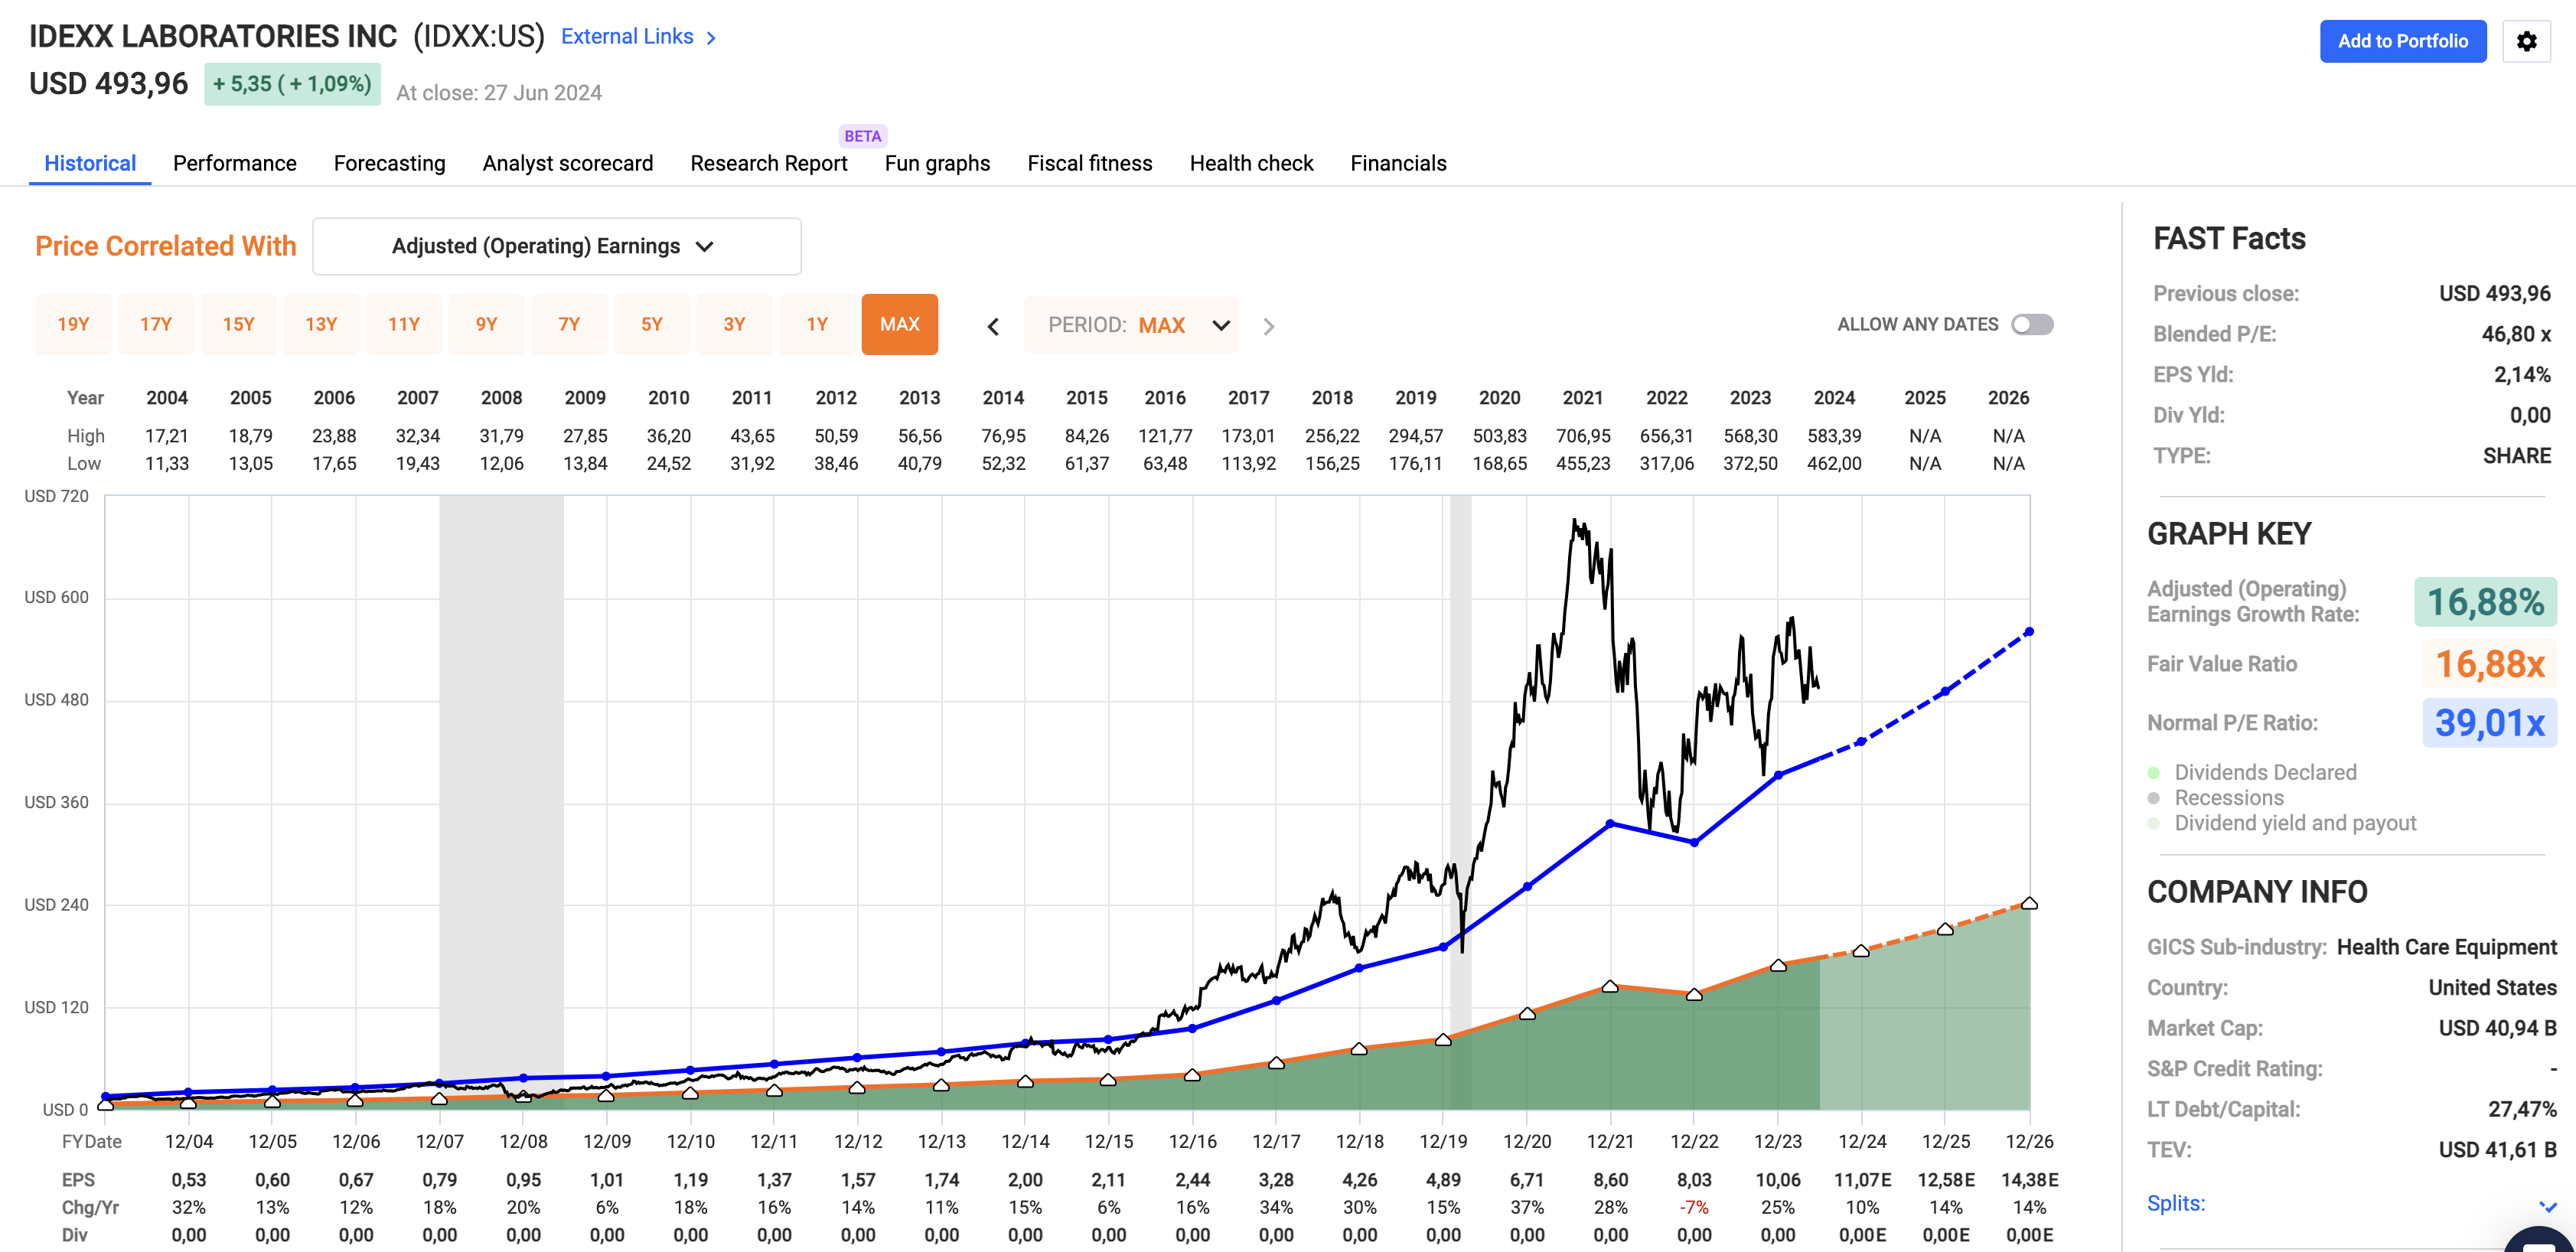Toggle Dividends Declared green legend dot
This screenshot has width=2576, height=1252.
pyautogui.click(x=2154, y=772)
